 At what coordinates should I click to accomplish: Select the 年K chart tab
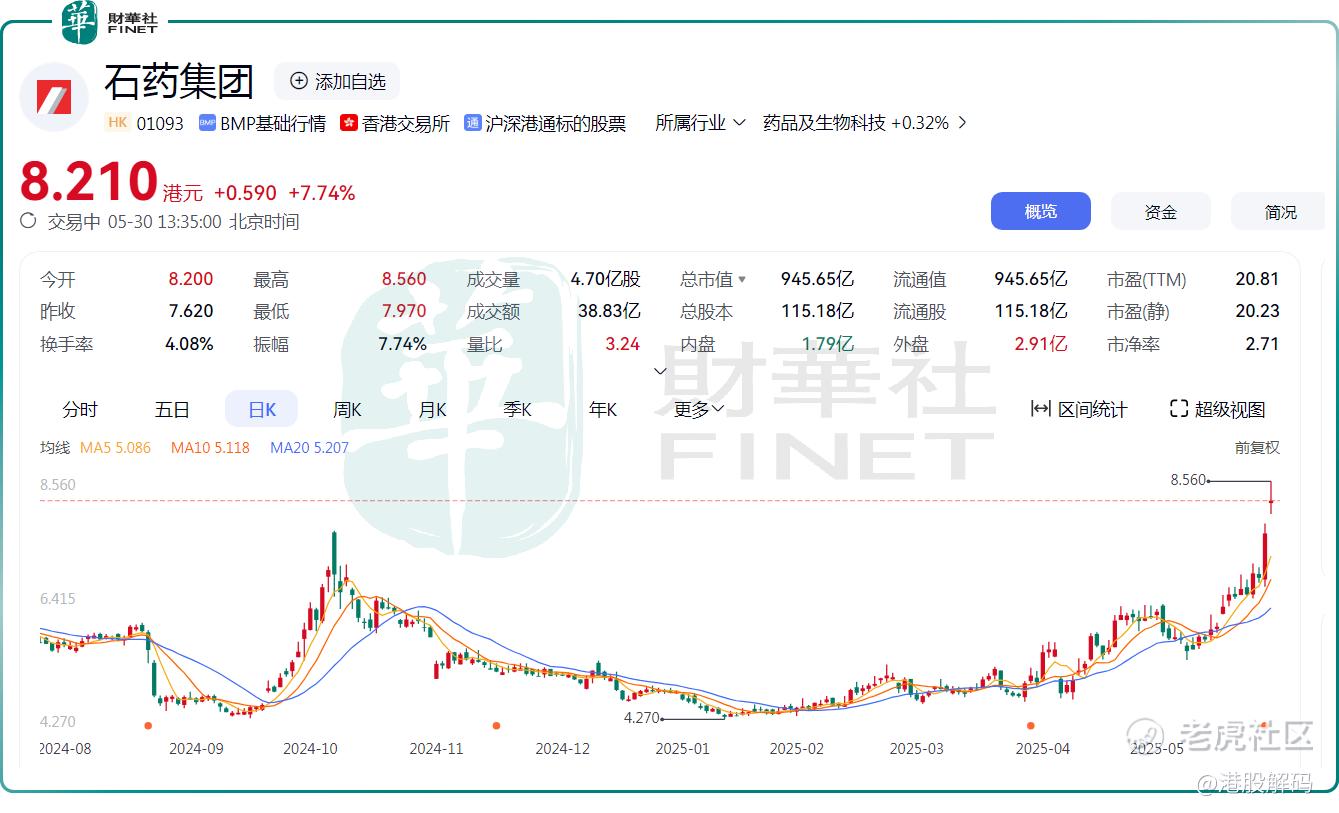click(x=603, y=409)
